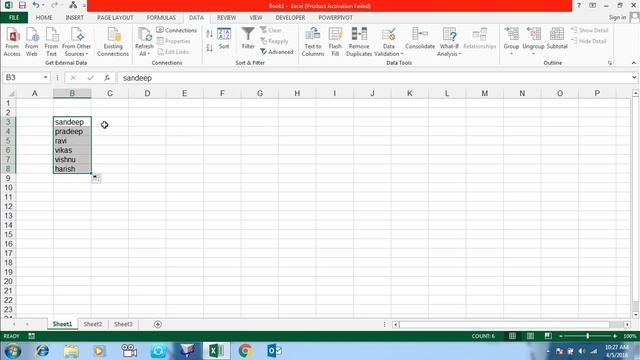640x360 pixels.
Task: Select column D header
Action: [x=147, y=93]
